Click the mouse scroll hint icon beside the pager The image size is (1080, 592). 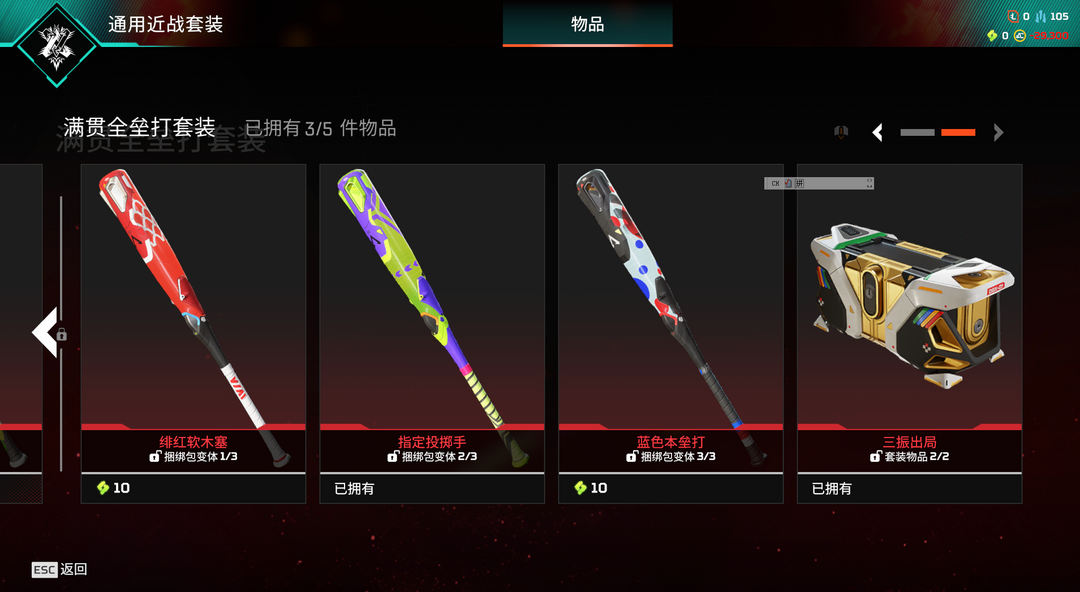point(841,132)
